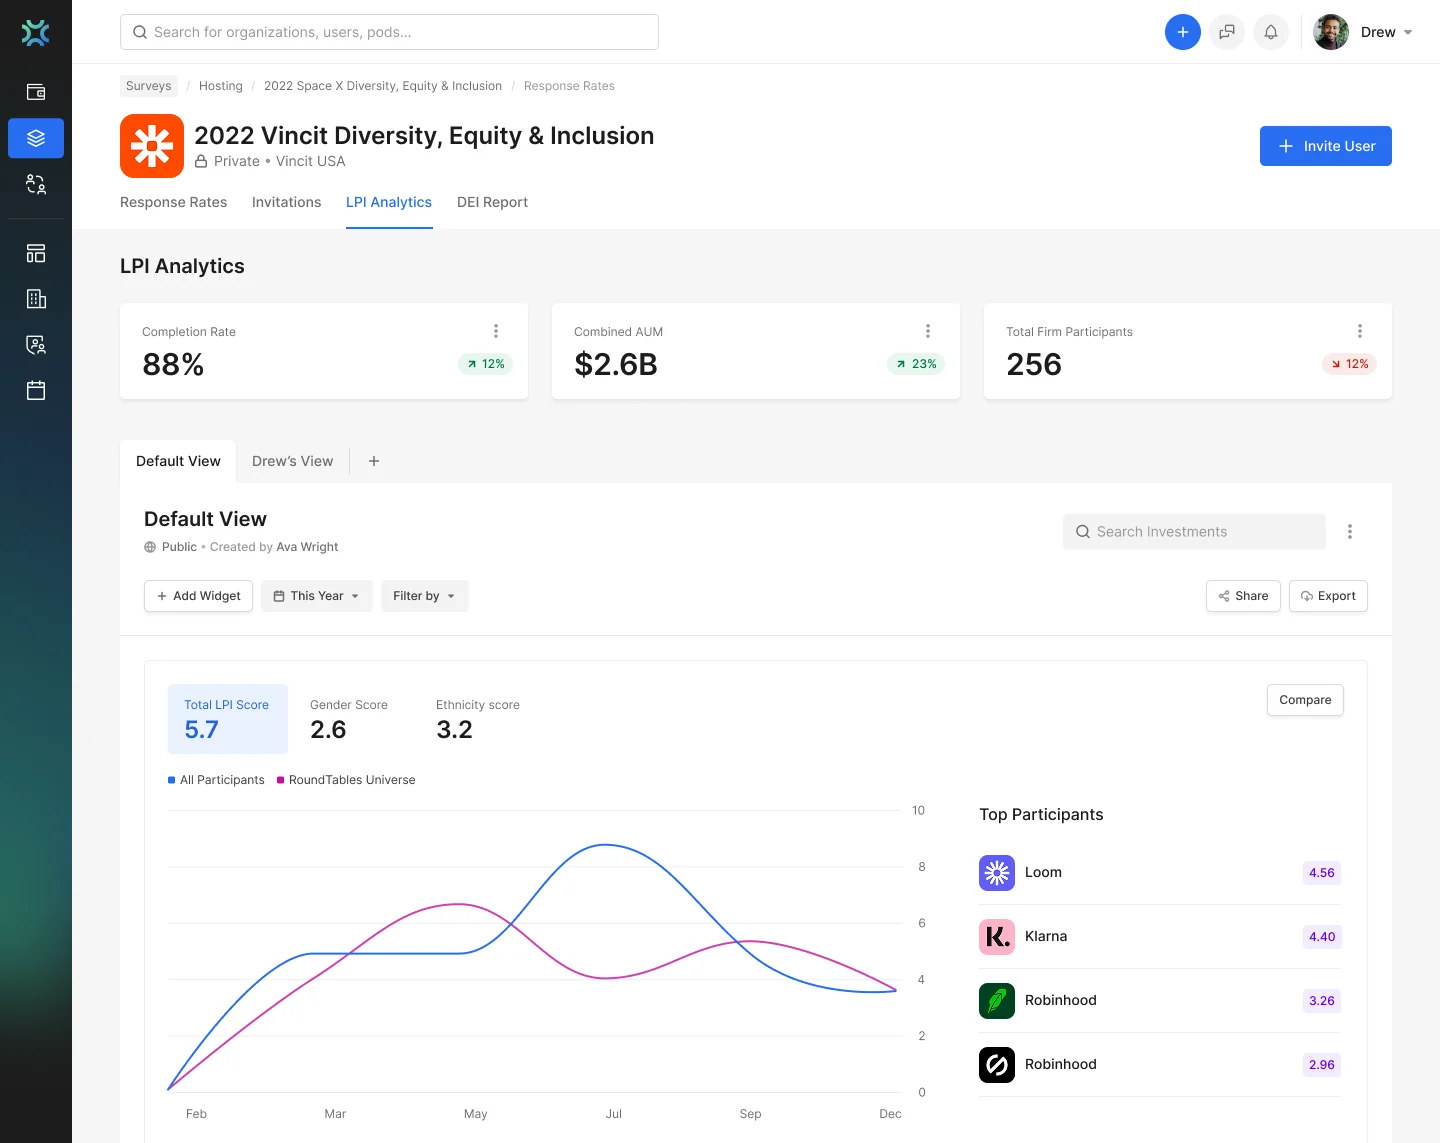Toggle All Participants legend series
This screenshot has width=1440, height=1143.
click(x=217, y=780)
